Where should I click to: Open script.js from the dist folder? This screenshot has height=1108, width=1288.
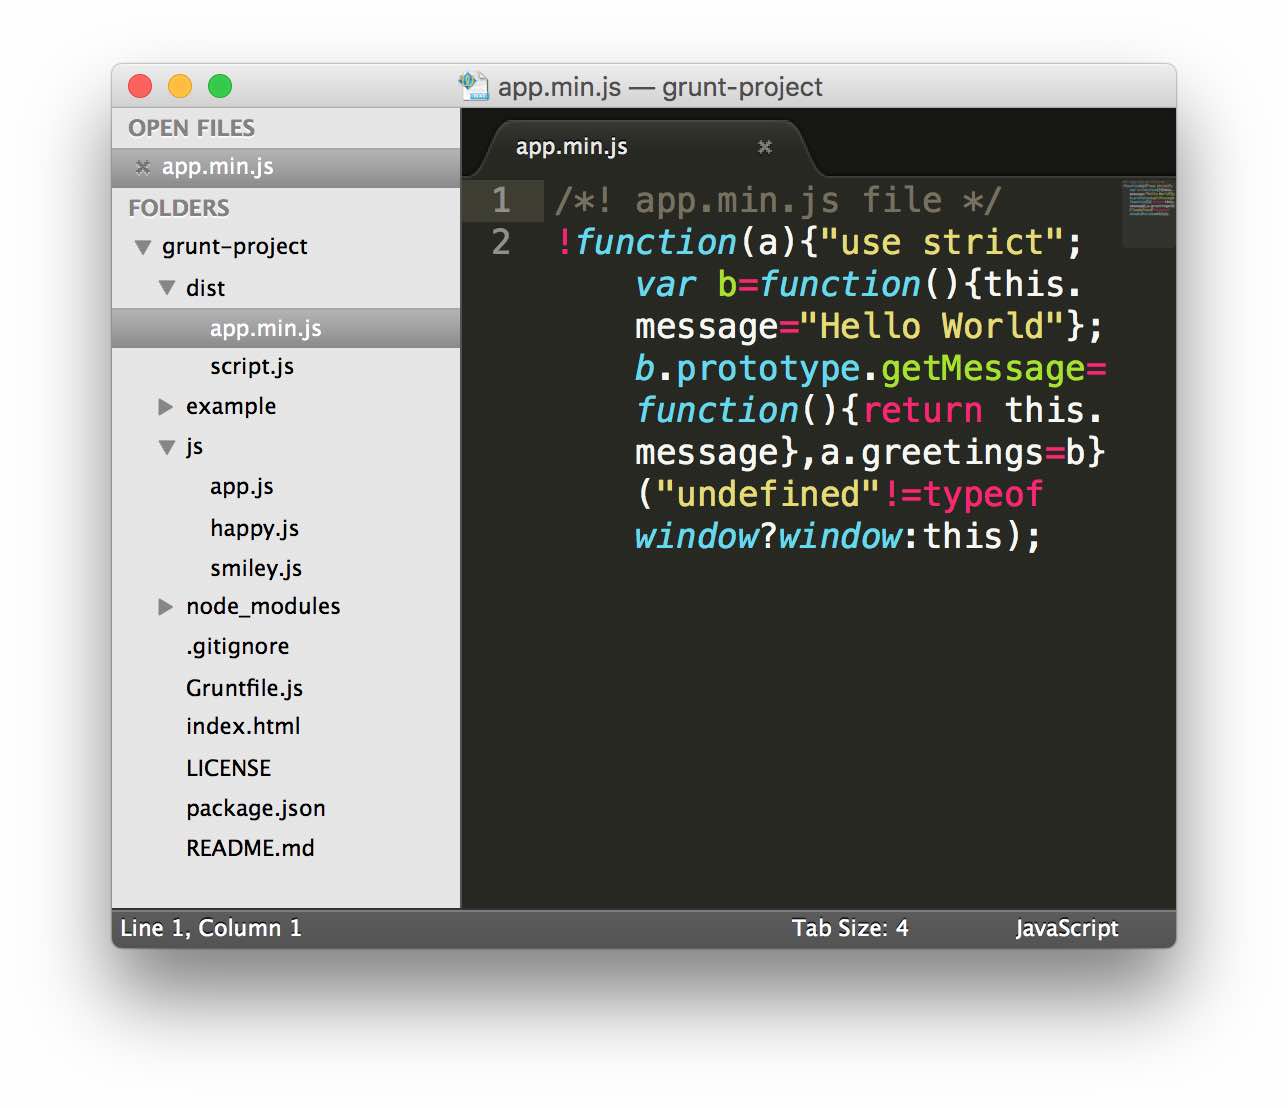pyautogui.click(x=252, y=367)
